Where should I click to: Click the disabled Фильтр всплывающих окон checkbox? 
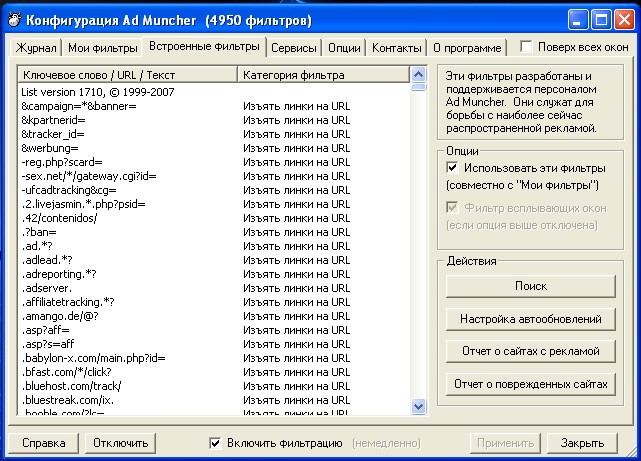point(452,207)
